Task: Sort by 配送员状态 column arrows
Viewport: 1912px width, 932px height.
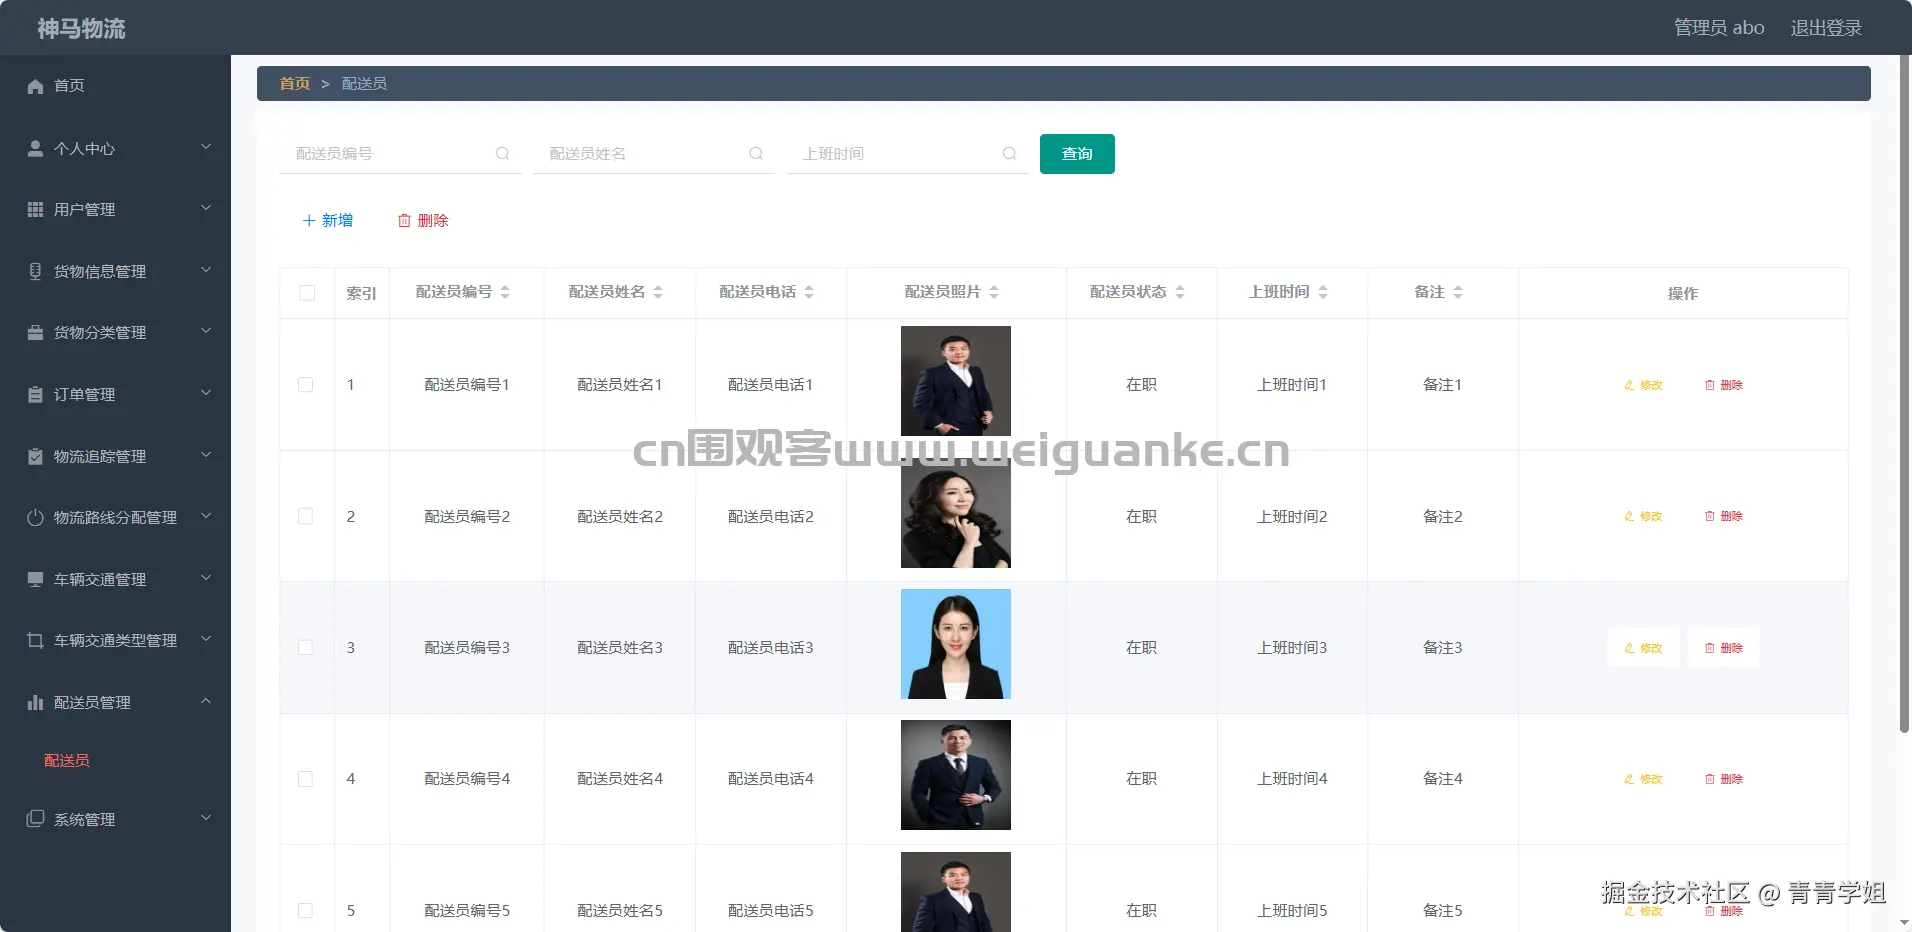Action: pyautogui.click(x=1180, y=292)
